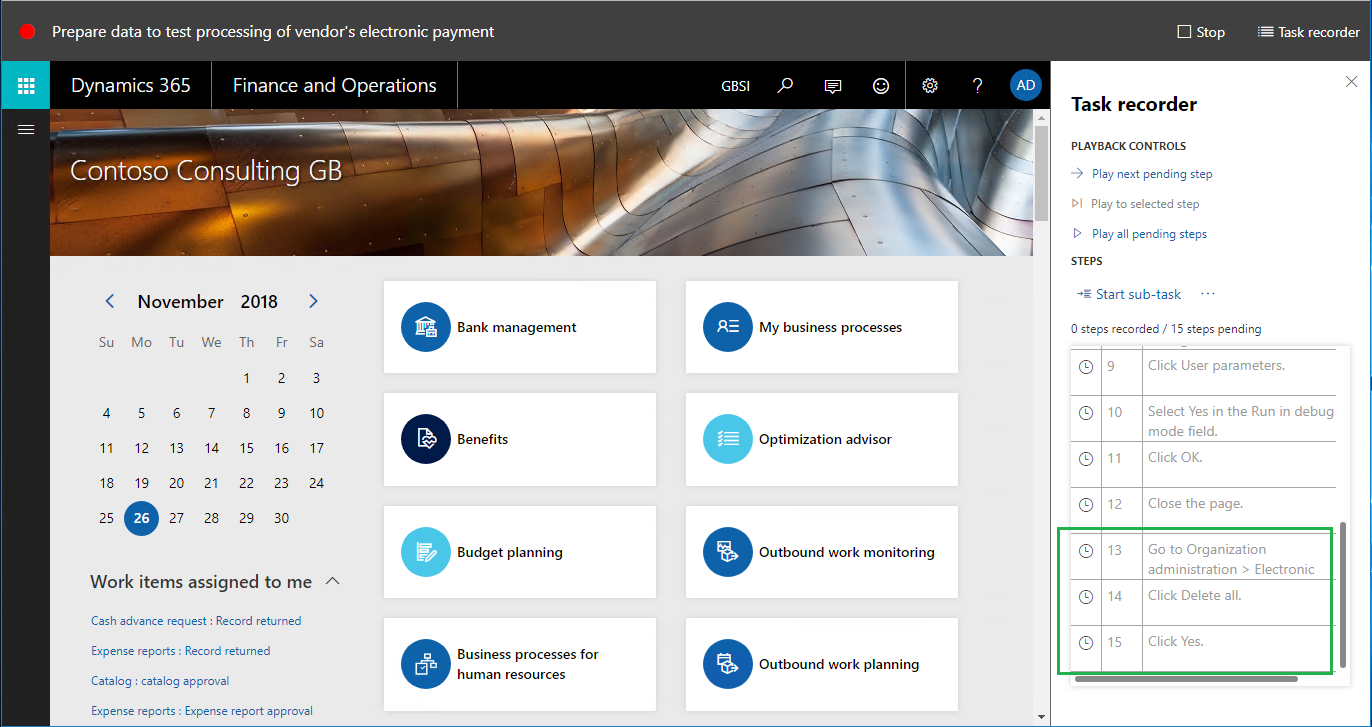Go to next month in calendar
This screenshot has width=1372, height=727.
(313, 301)
